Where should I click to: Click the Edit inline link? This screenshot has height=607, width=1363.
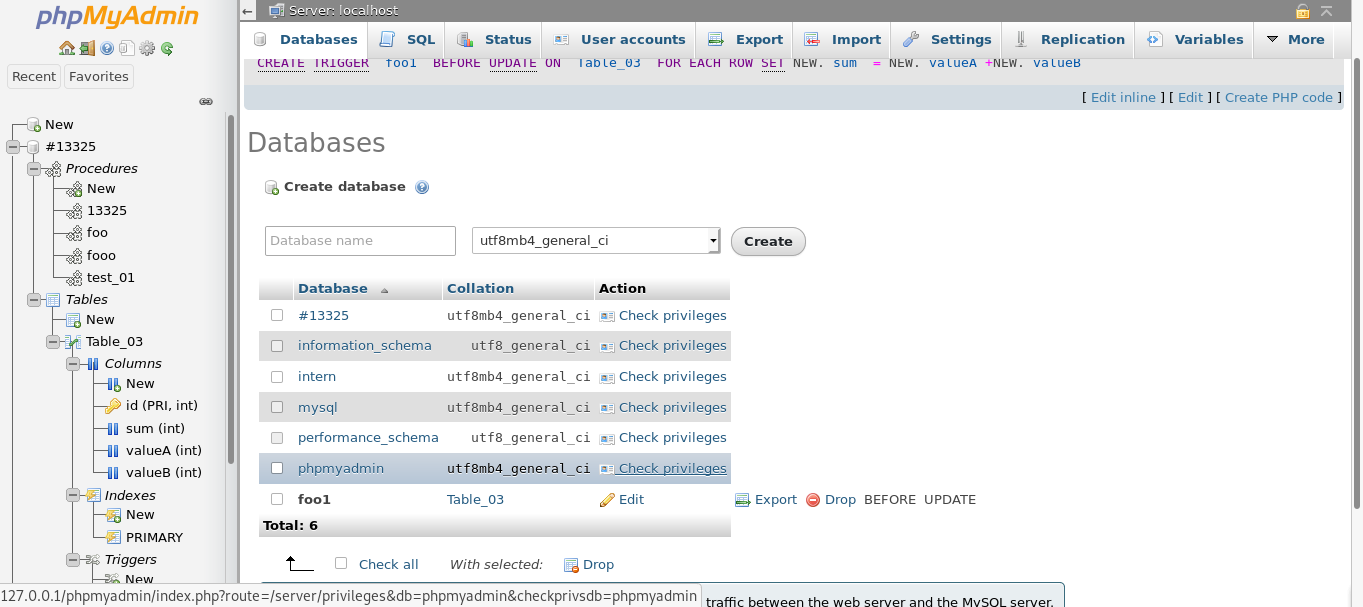[x=1123, y=97]
